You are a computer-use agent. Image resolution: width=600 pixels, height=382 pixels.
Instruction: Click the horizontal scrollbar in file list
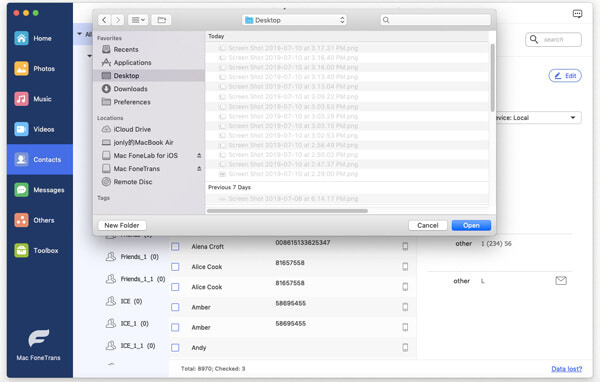(x=287, y=211)
